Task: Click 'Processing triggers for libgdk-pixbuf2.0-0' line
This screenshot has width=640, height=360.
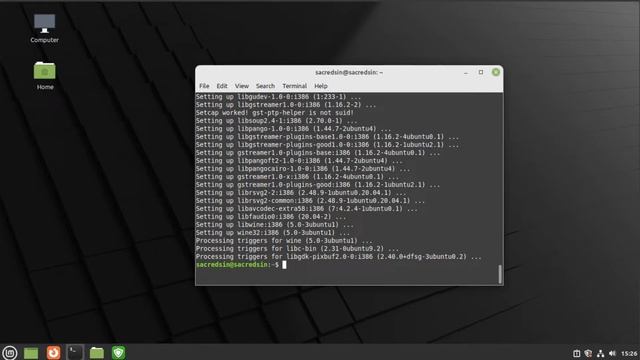Action: pyautogui.click(x=338, y=257)
